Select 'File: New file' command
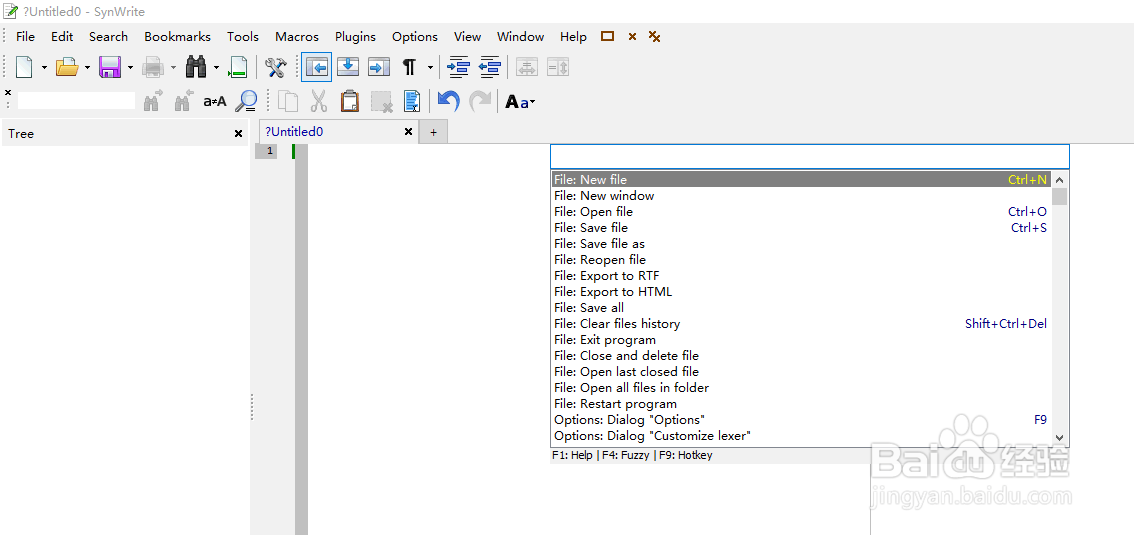This screenshot has height=535, width=1134. pos(801,179)
